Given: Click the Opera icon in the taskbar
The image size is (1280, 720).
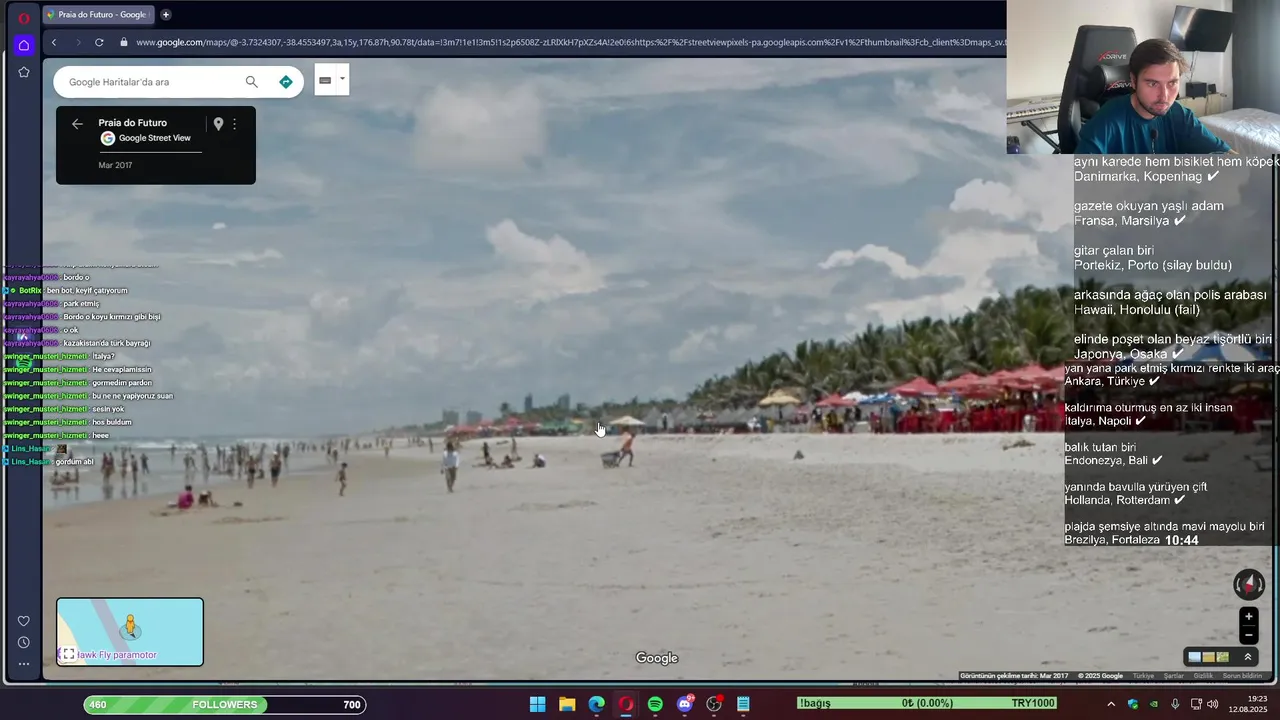Looking at the screenshot, I should point(626,704).
